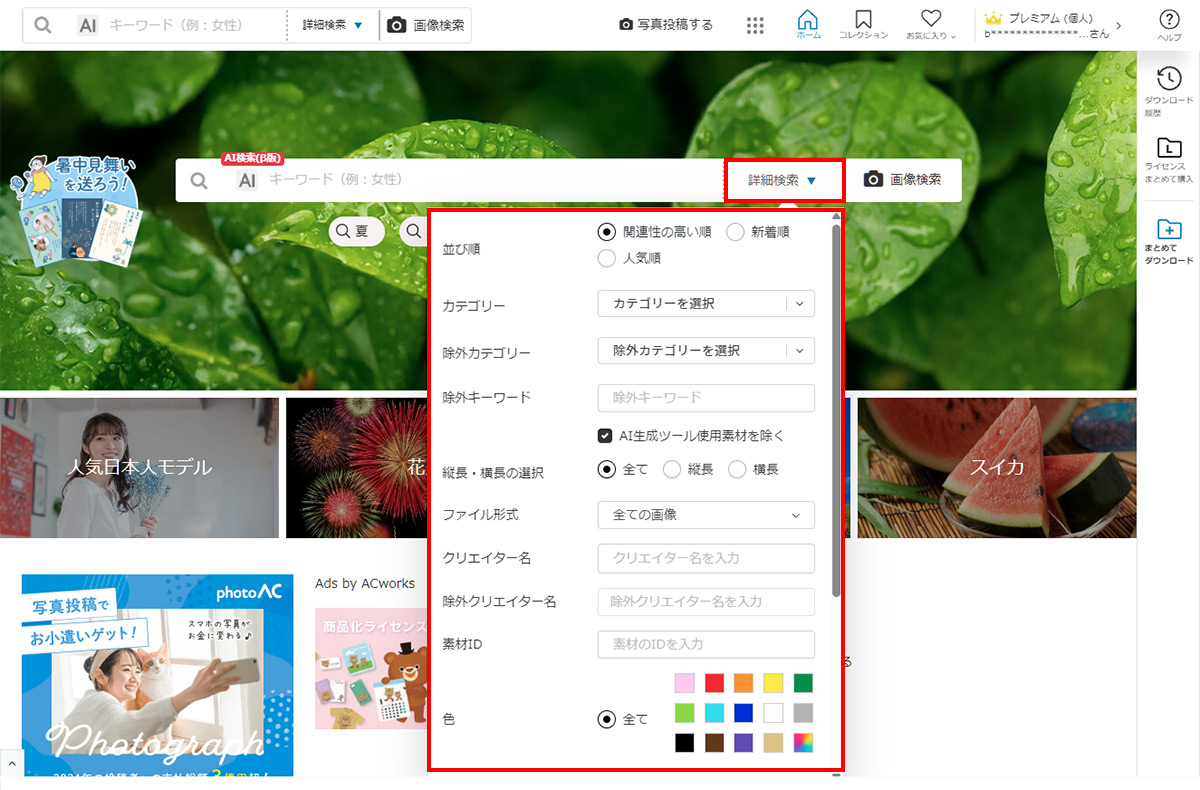
Task: Open the apps grid icon
Action: (x=756, y=25)
